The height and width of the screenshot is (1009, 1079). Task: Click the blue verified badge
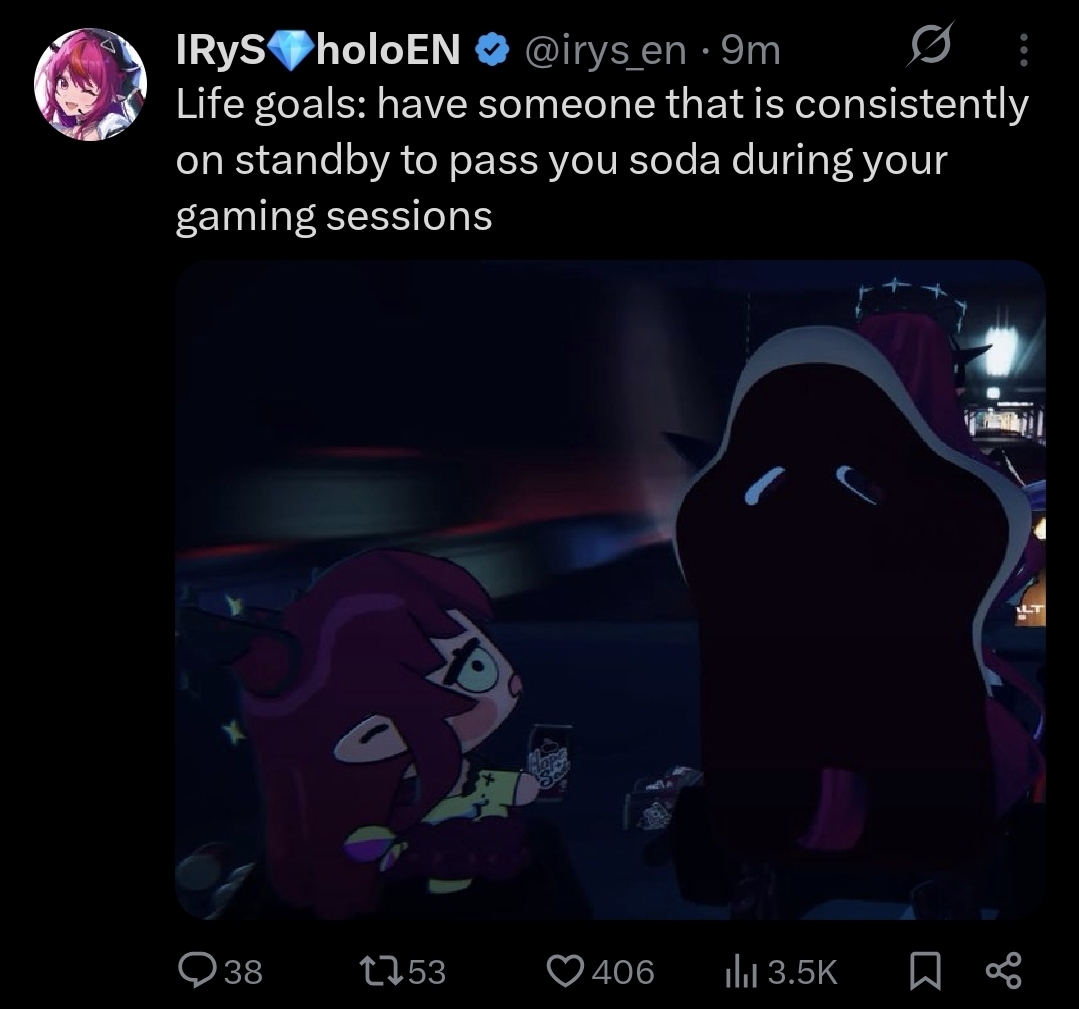tap(491, 52)
